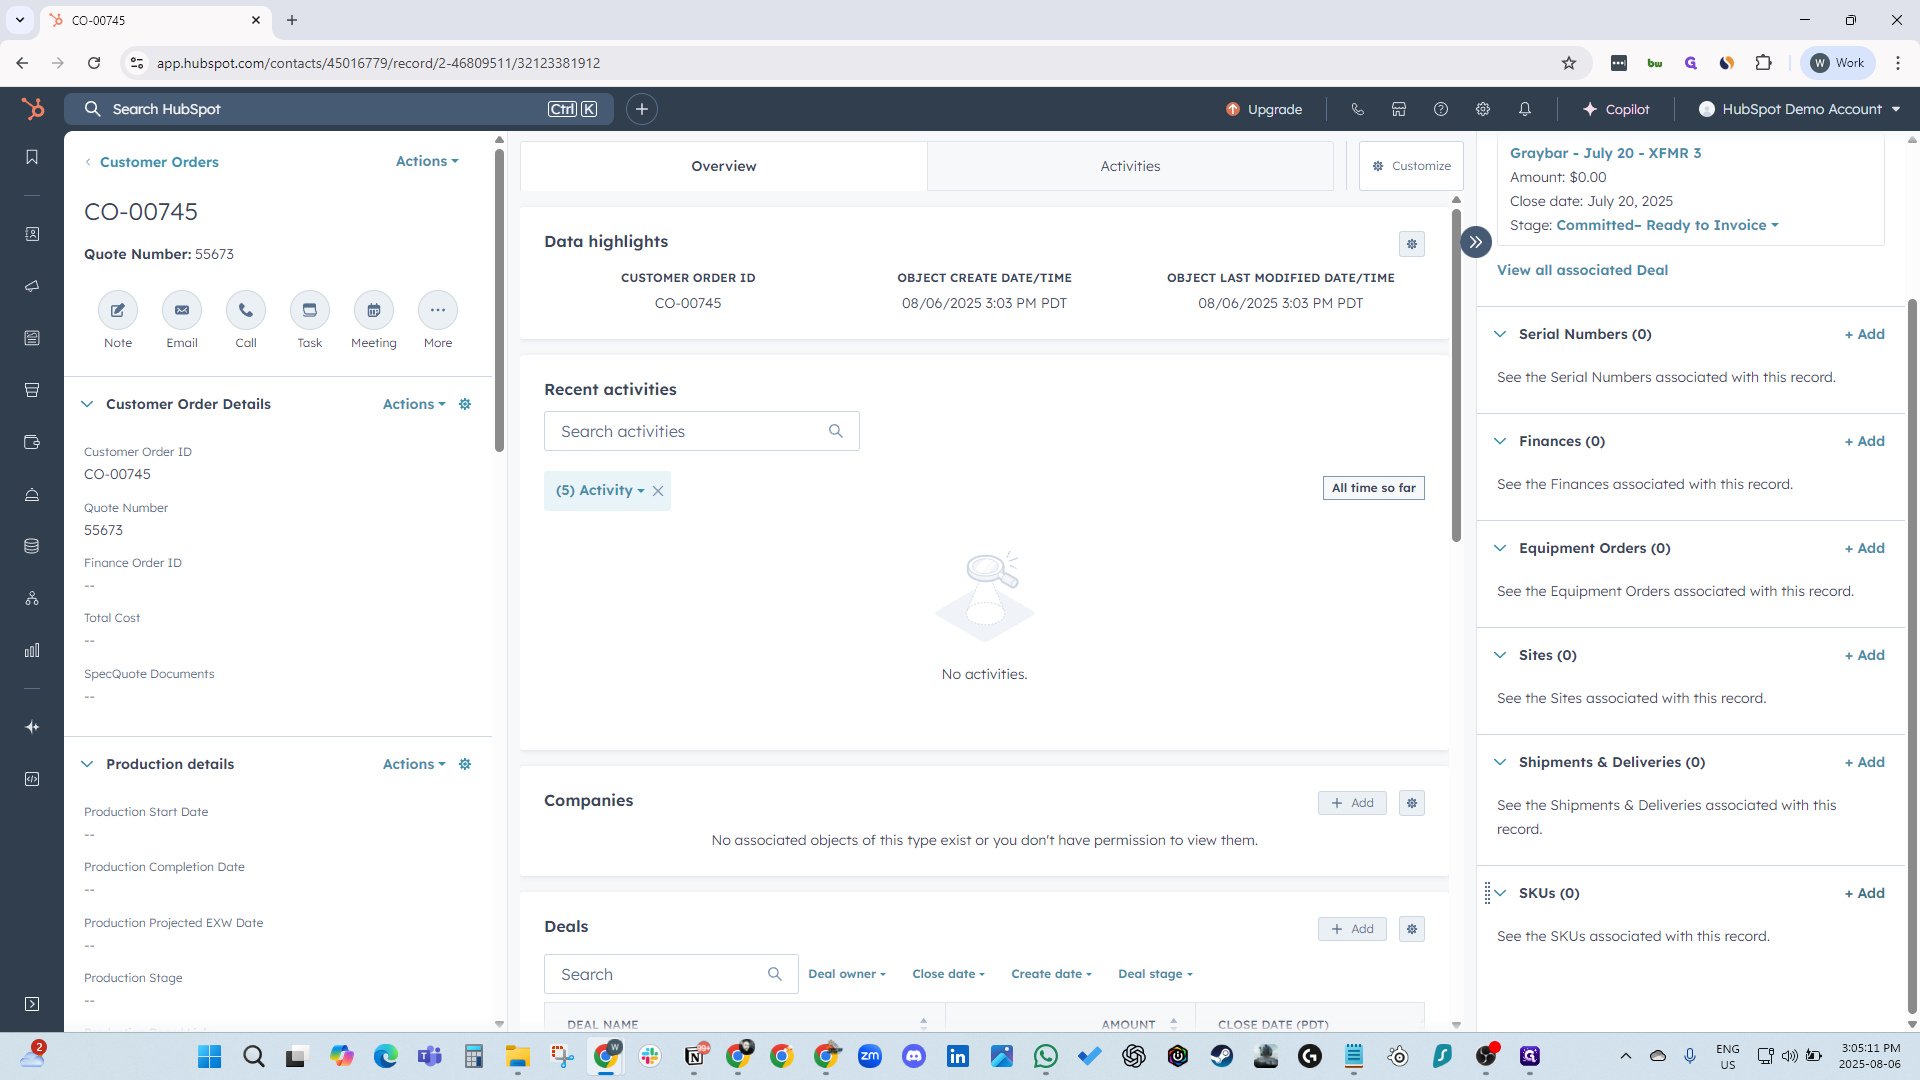Click the Note action icon
This screenshot has width=1920, height=1080.
[118, 310]
